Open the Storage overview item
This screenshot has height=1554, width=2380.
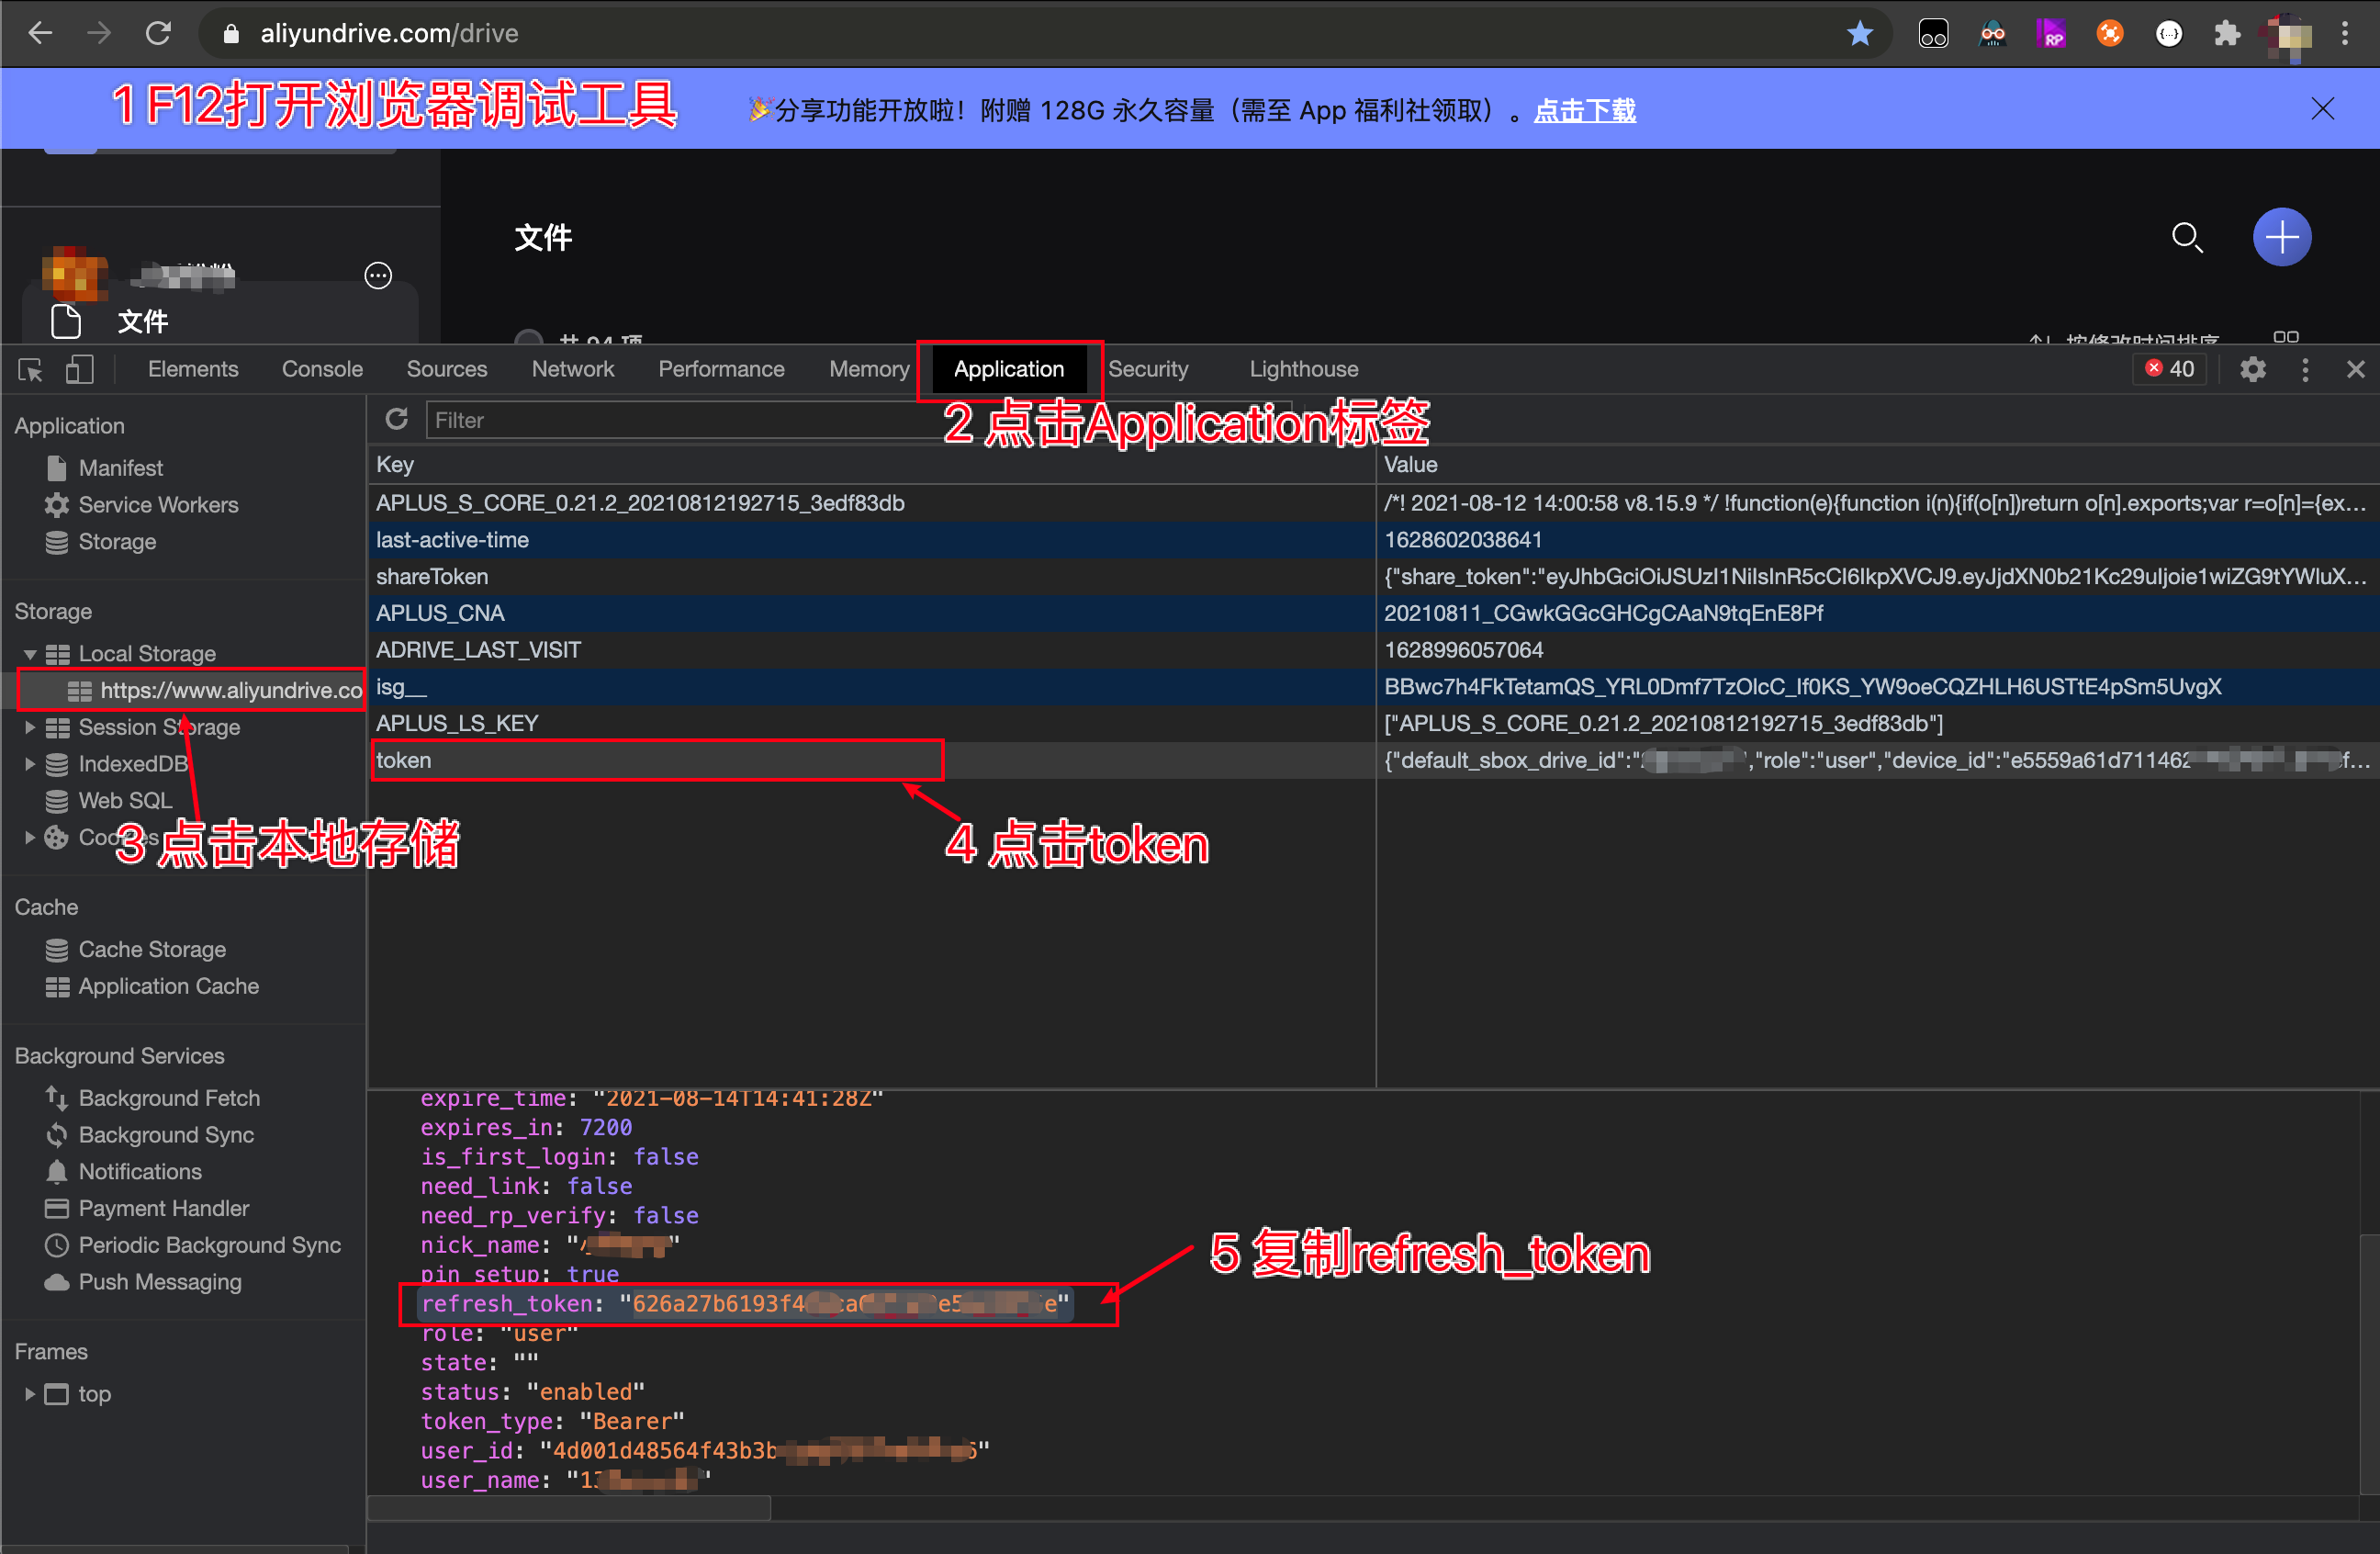[x=117, y=541]
